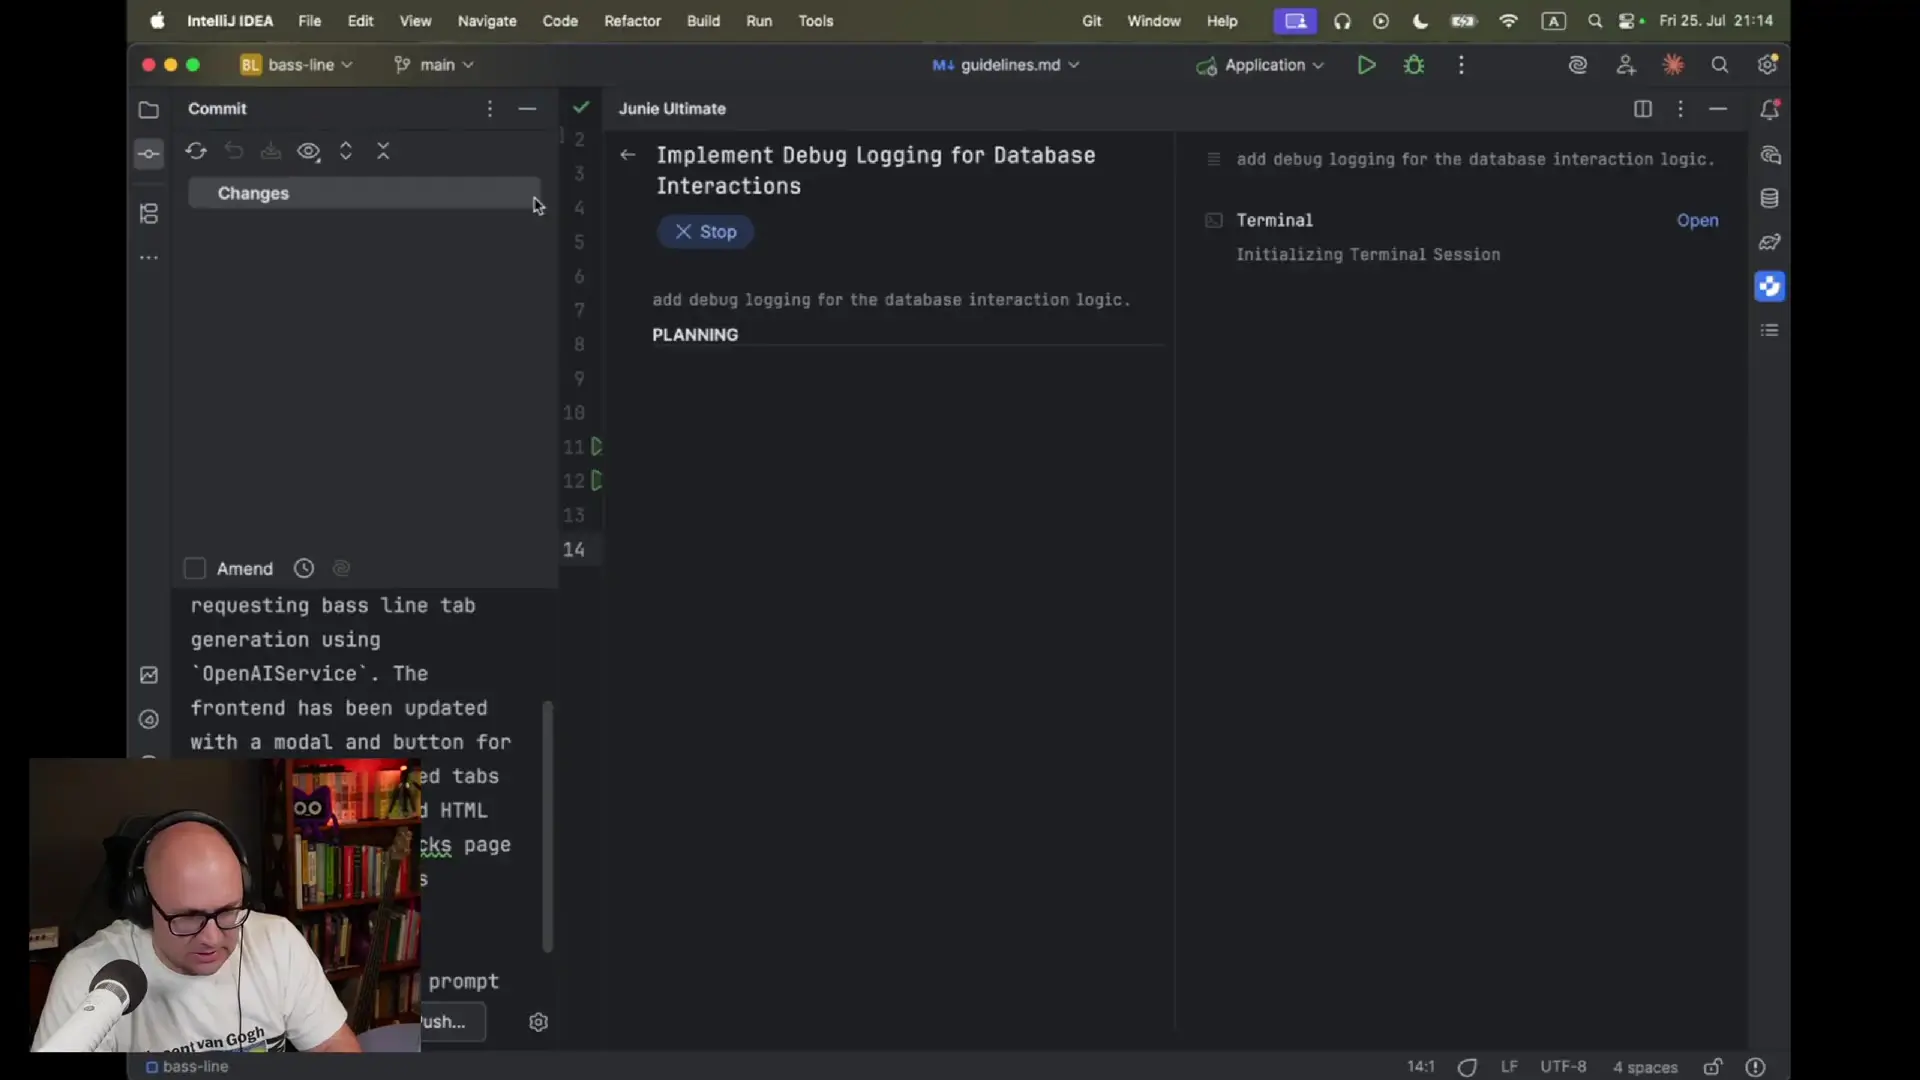Open line separator LF selector

tap(1509, 1067)
